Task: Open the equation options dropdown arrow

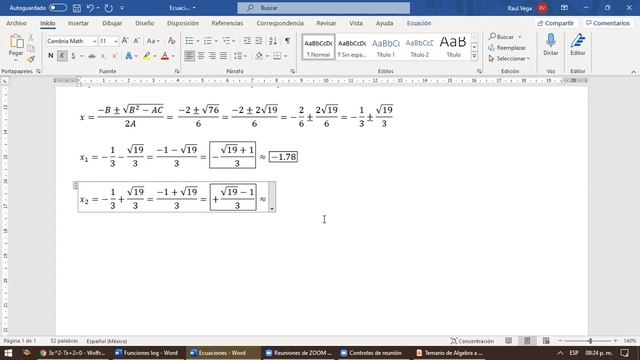Action: click(272, 209)
